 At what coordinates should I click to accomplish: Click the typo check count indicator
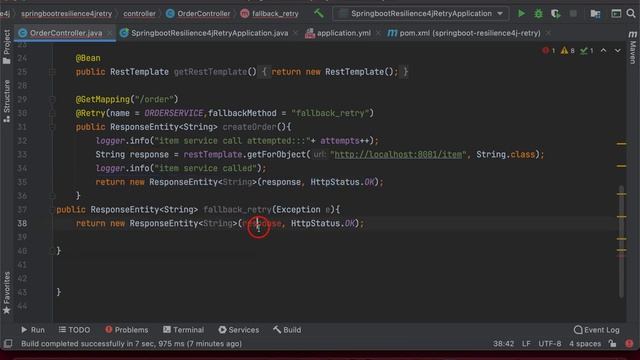[x=587, y=51]
